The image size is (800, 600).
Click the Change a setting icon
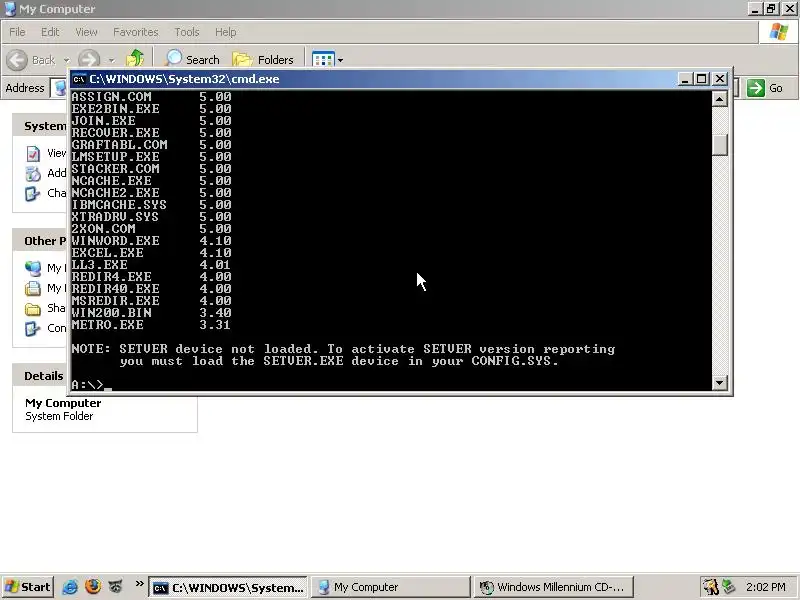point(33,194)
